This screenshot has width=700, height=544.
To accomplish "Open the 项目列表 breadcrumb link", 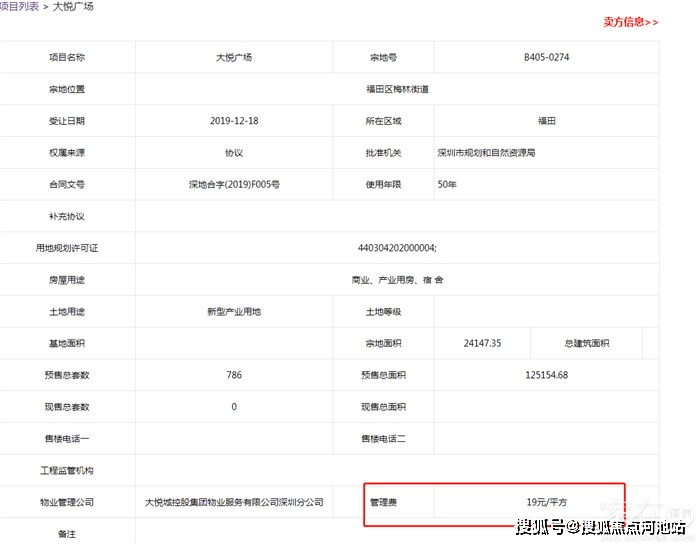I will (20, 6).
